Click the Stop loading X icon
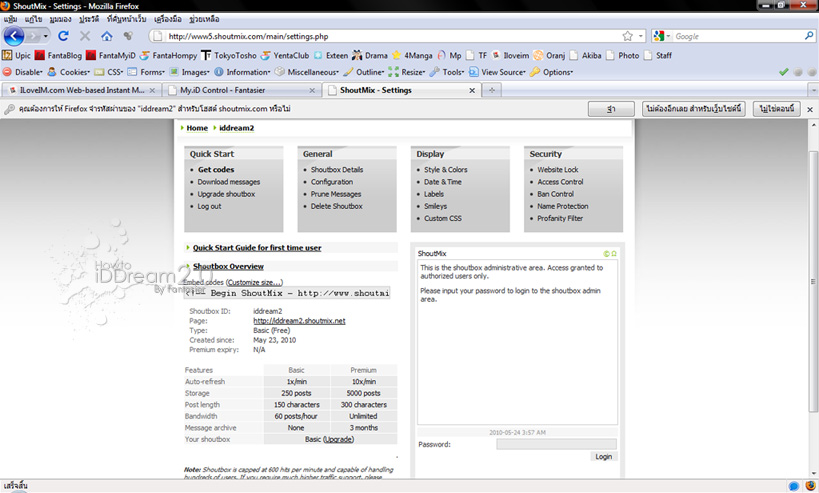The image size is (819, 493). [x=85, y=36]
